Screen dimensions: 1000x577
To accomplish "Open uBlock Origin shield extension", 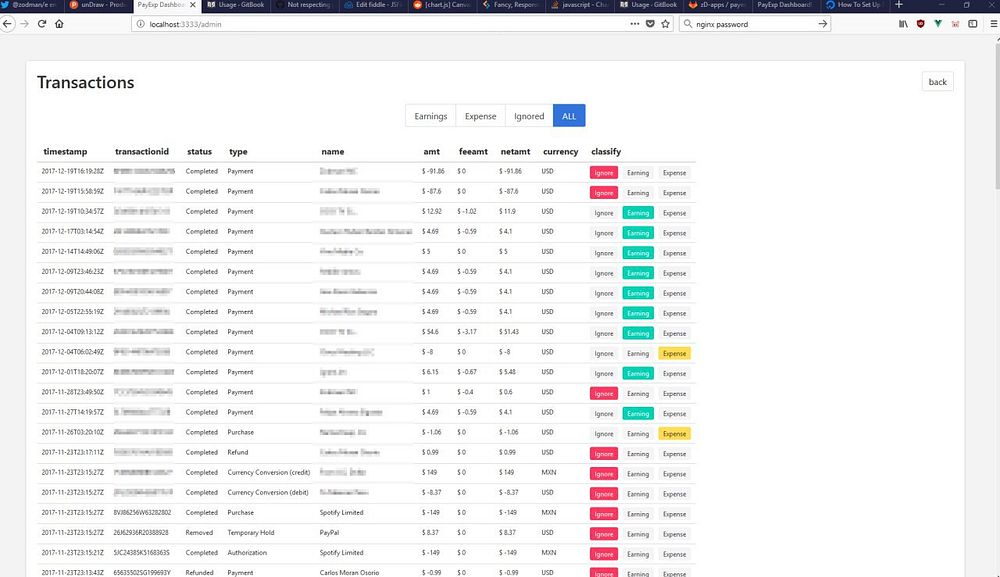I will pos(920,24).
